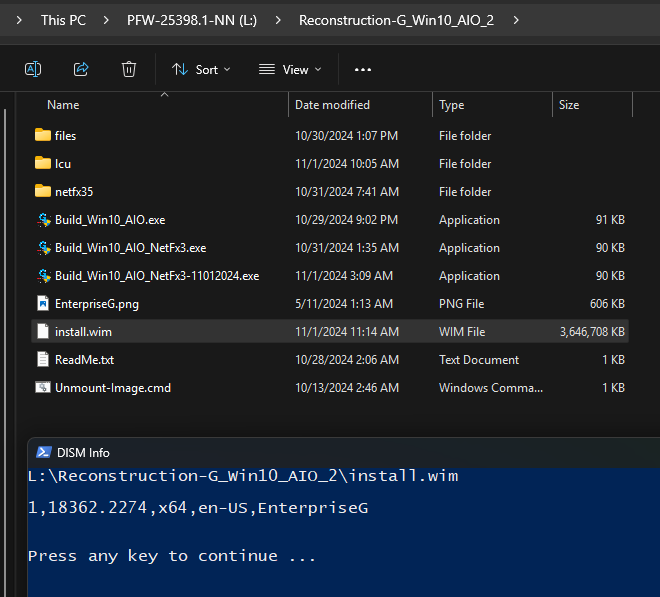This screenshot has height=597, width=660.
Task: Click the 606 KB size value
Action: pyautogui.click(x=607, y=304)
